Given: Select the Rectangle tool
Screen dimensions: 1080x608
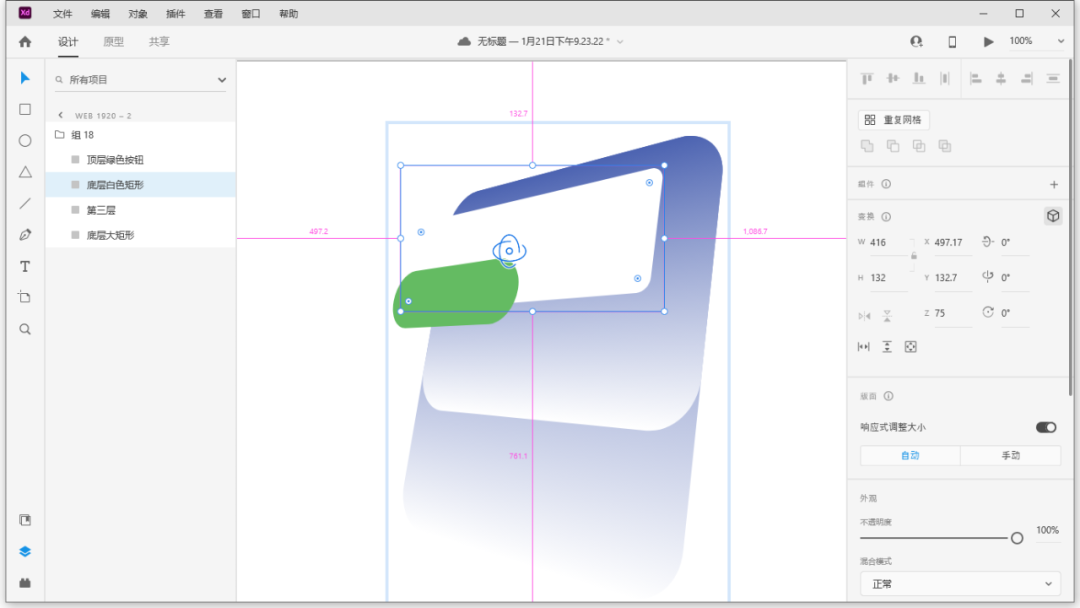Looking at the screenshot, I should (x=25, y=110).
